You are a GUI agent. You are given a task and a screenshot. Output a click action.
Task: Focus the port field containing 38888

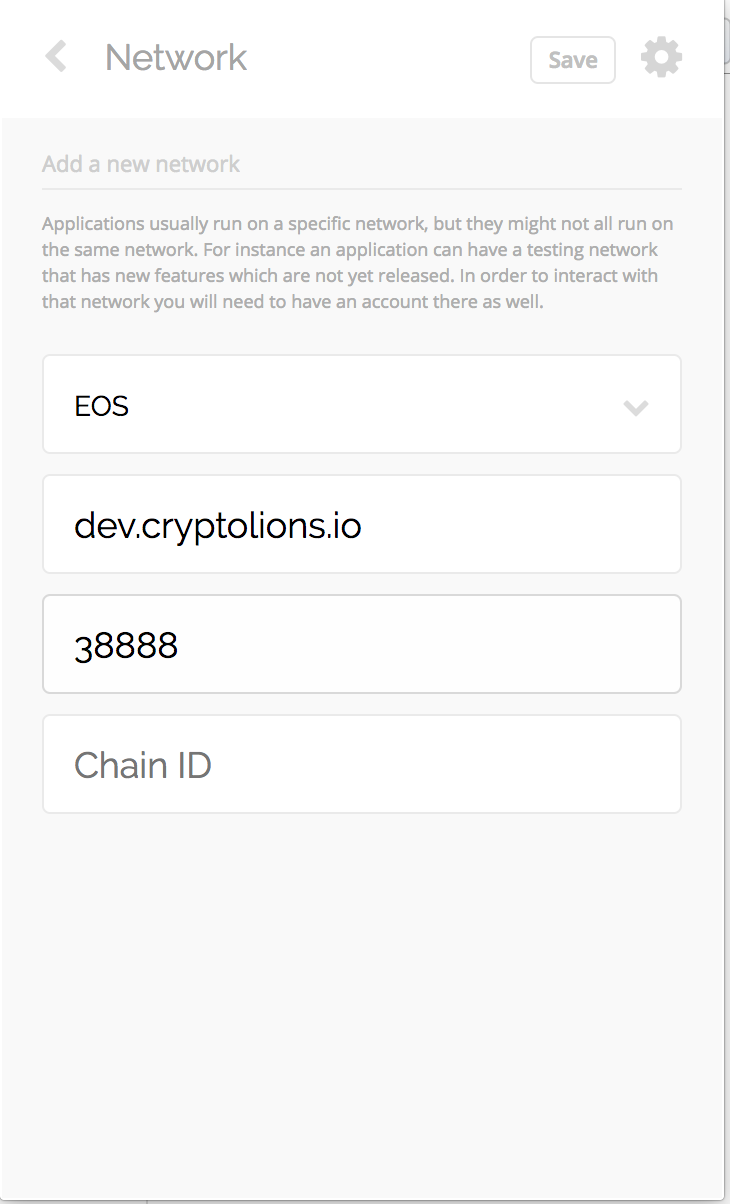pyautogui.click(x=361, y=644)
